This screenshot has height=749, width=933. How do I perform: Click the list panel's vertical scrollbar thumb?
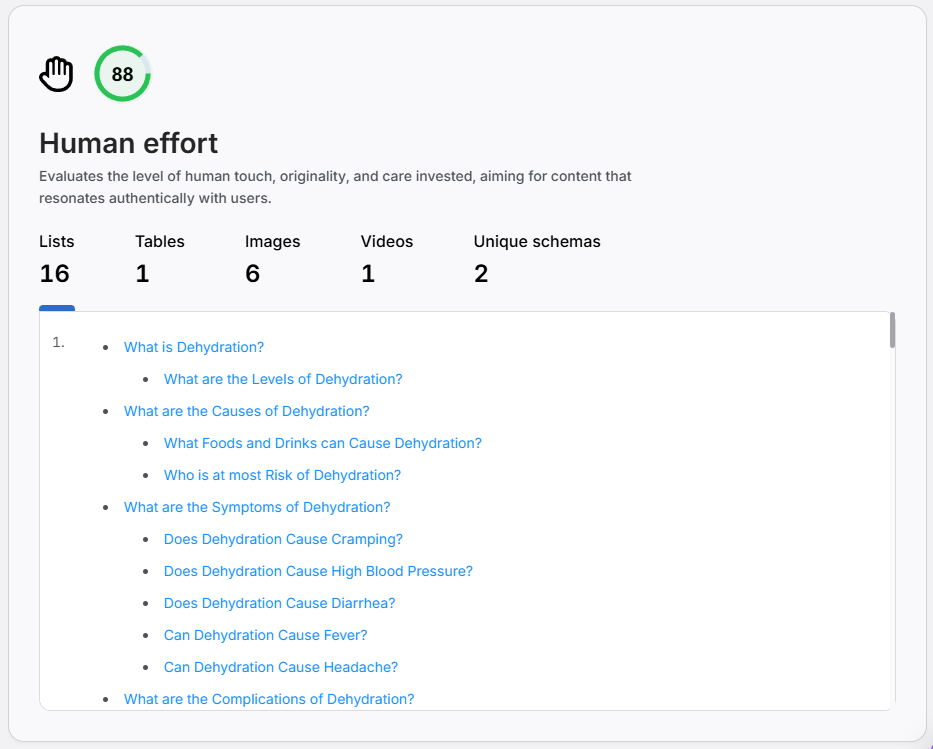(892, 330)
